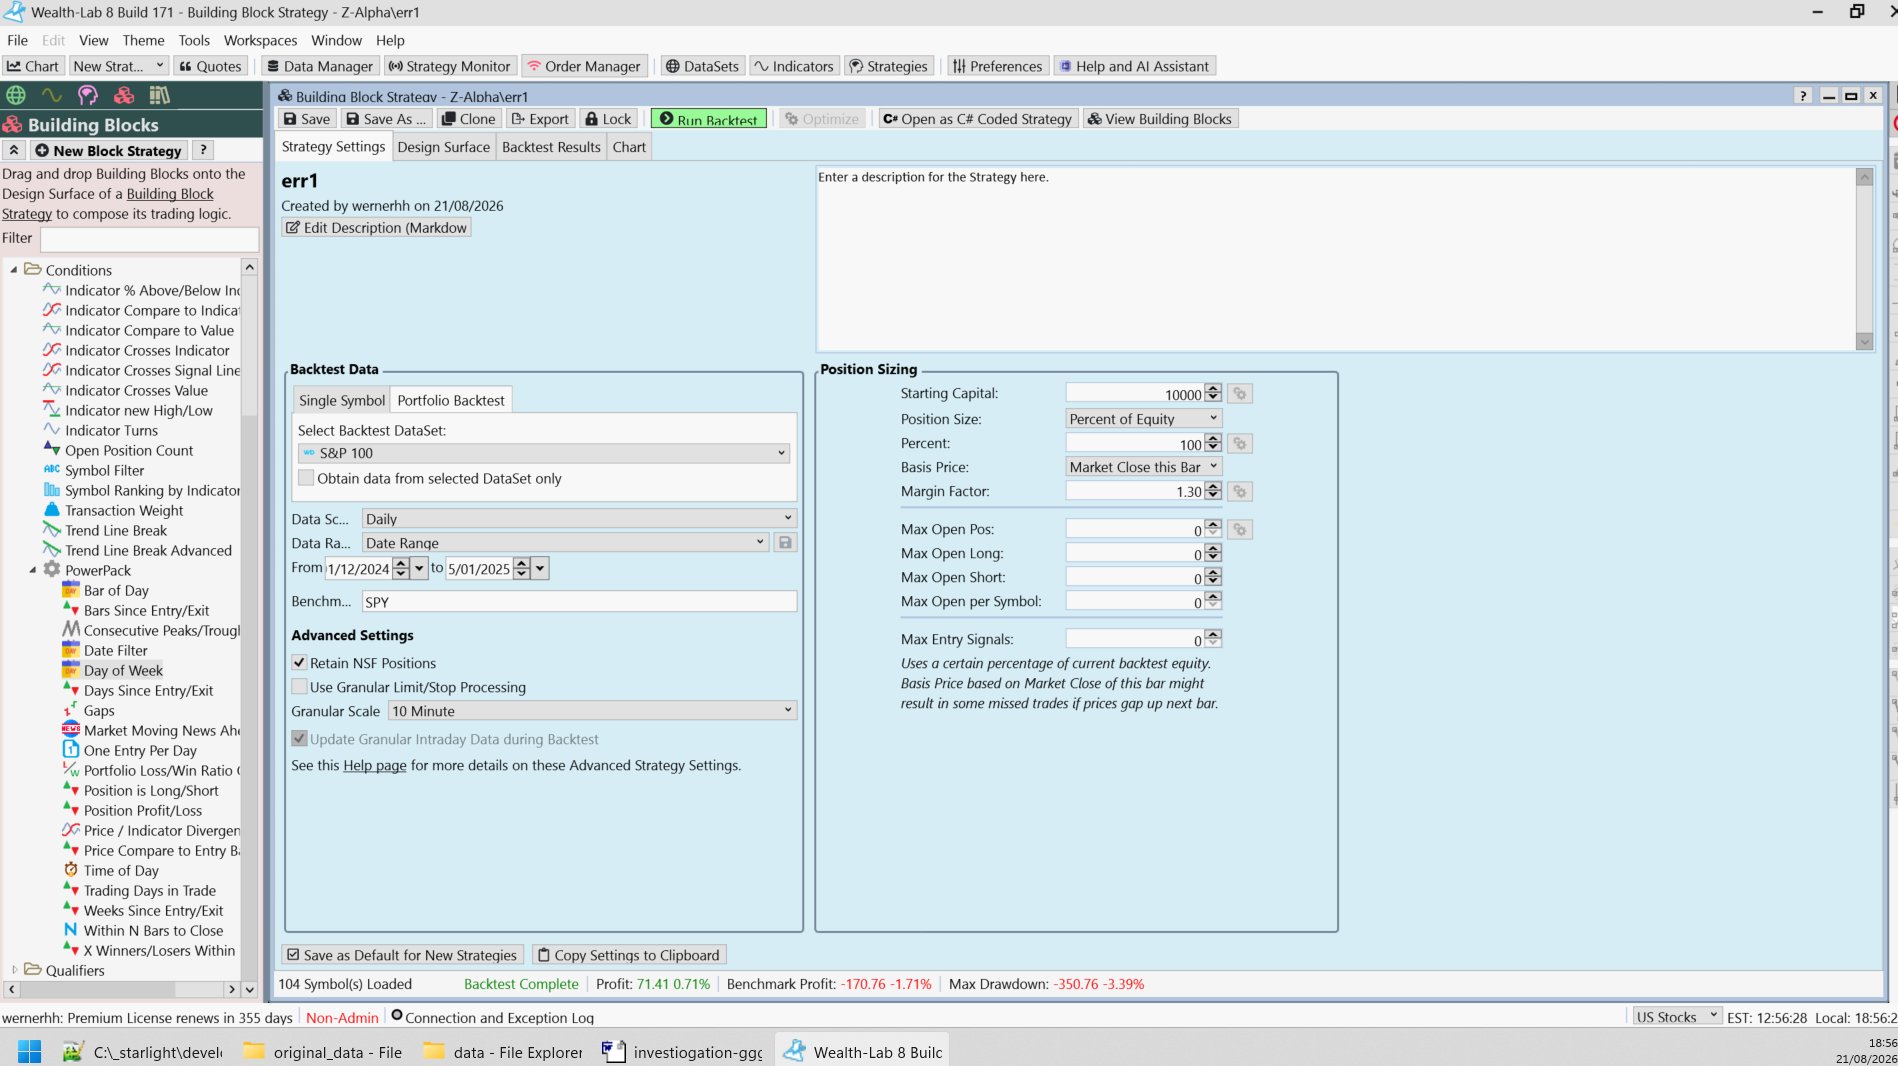Select the Single Symbol tab
The image size is (1898, 1066).
[x=341, y=400]
